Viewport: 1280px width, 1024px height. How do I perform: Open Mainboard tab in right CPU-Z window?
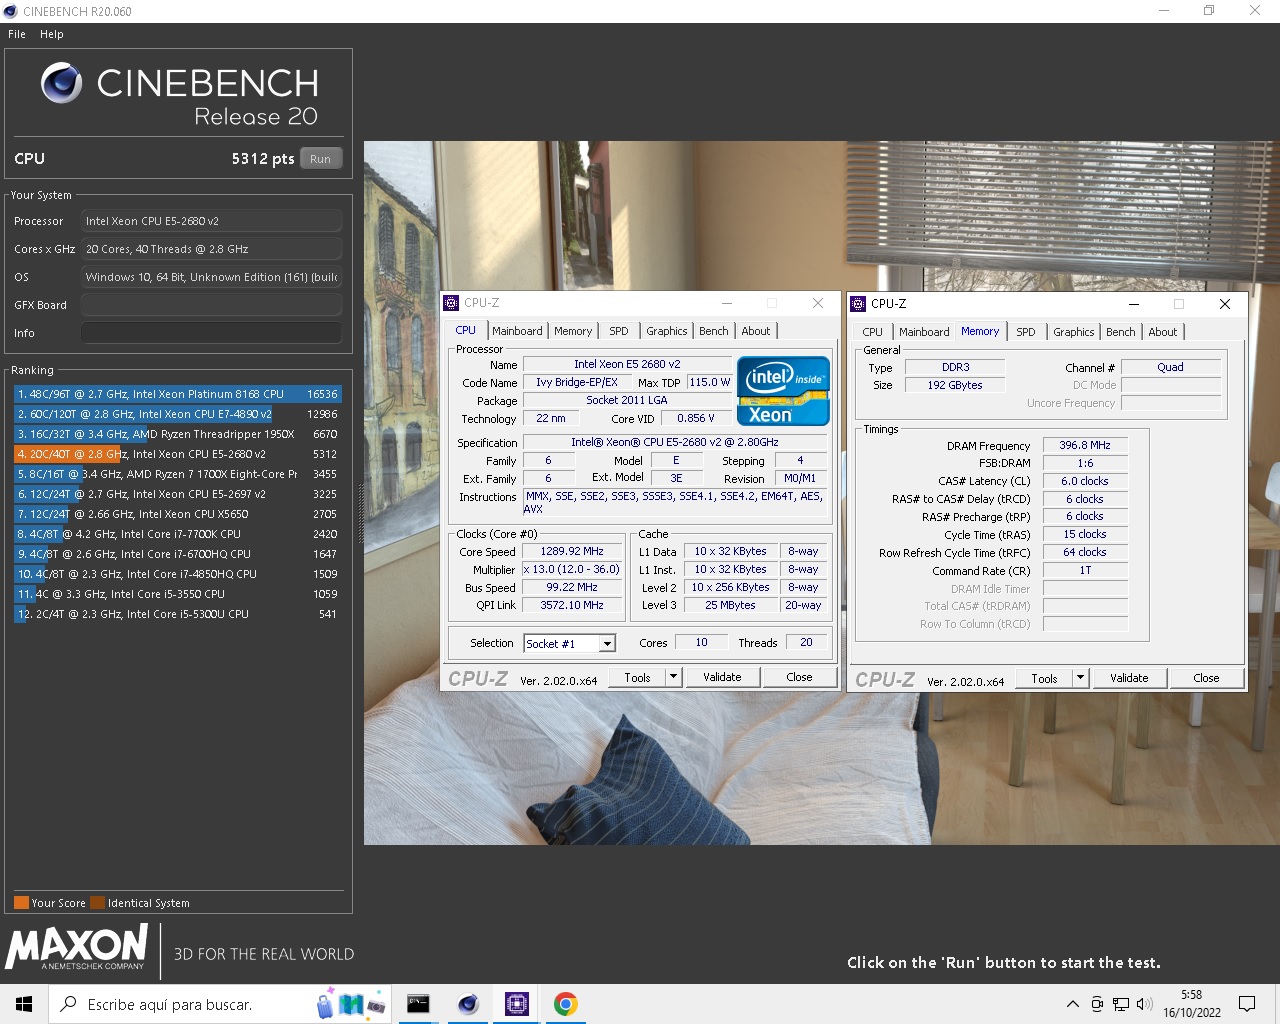point(924,332)
